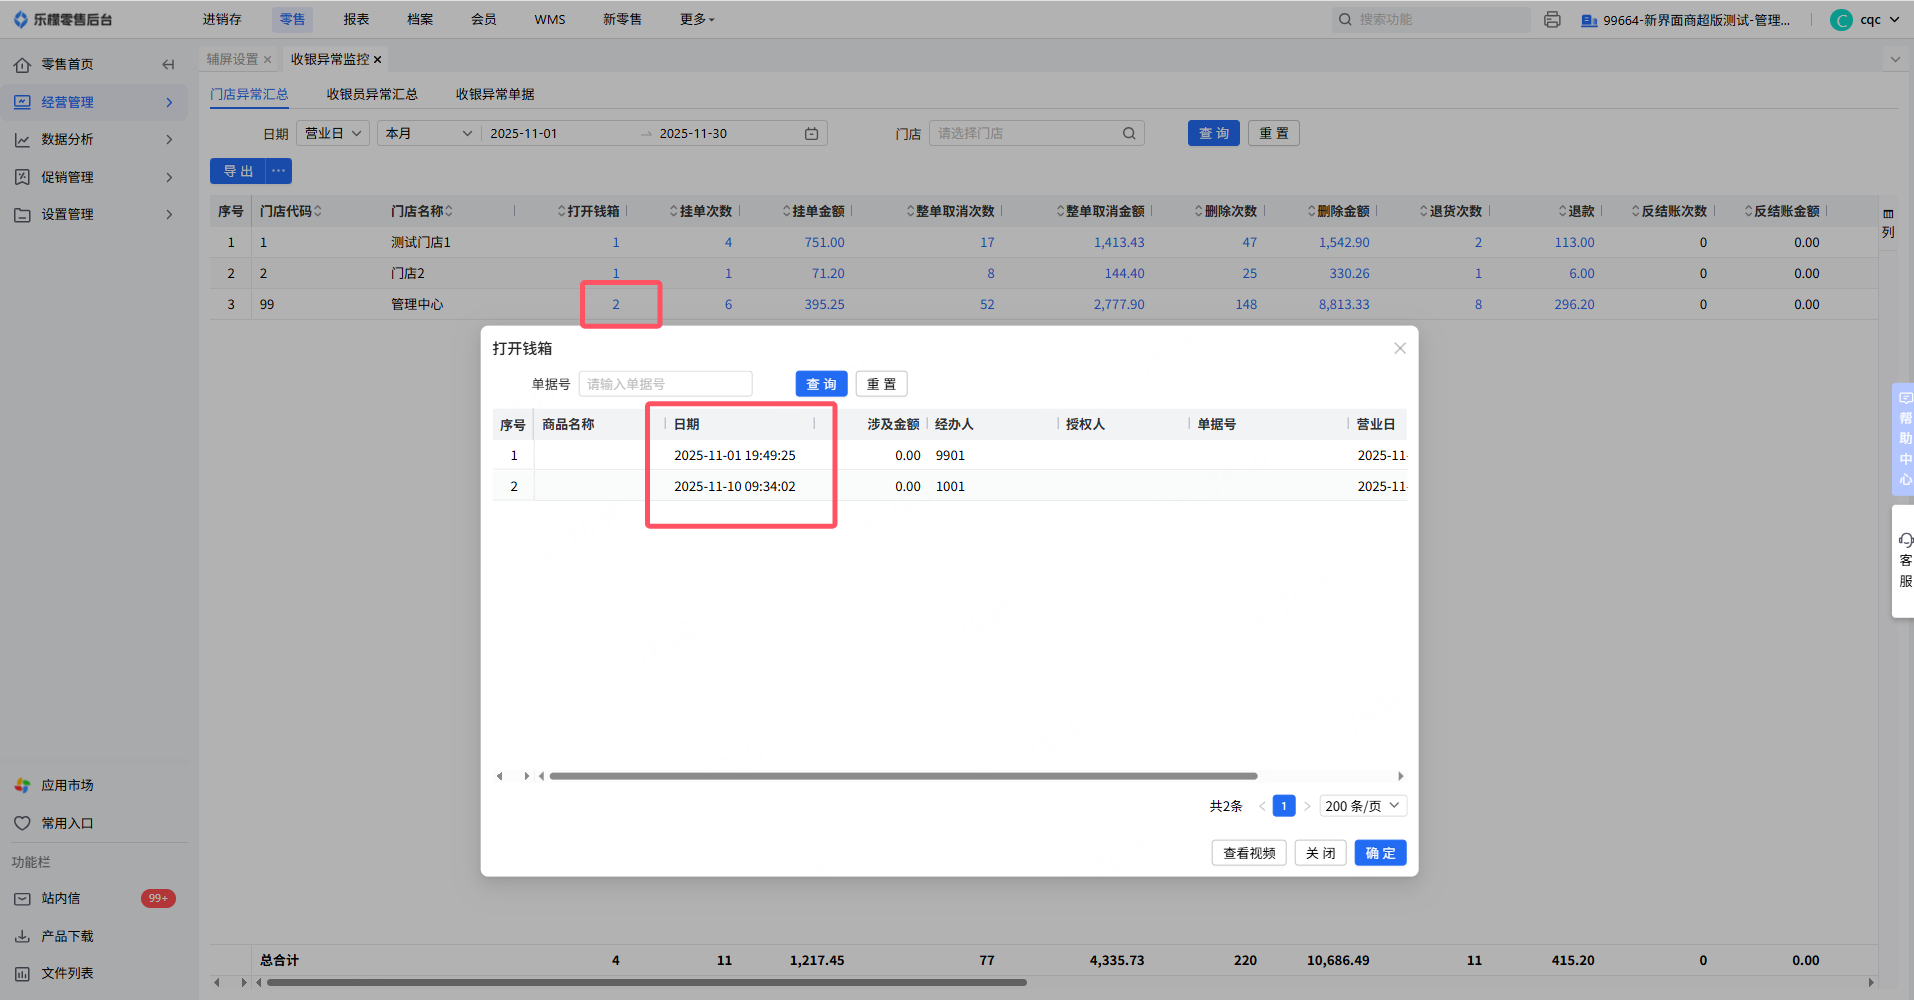This screenshot has height=1000, width=1914.
Task: Click the horizontal scrollbar in the 打开钱箱 dialog
Action: (x=903, y=776)
